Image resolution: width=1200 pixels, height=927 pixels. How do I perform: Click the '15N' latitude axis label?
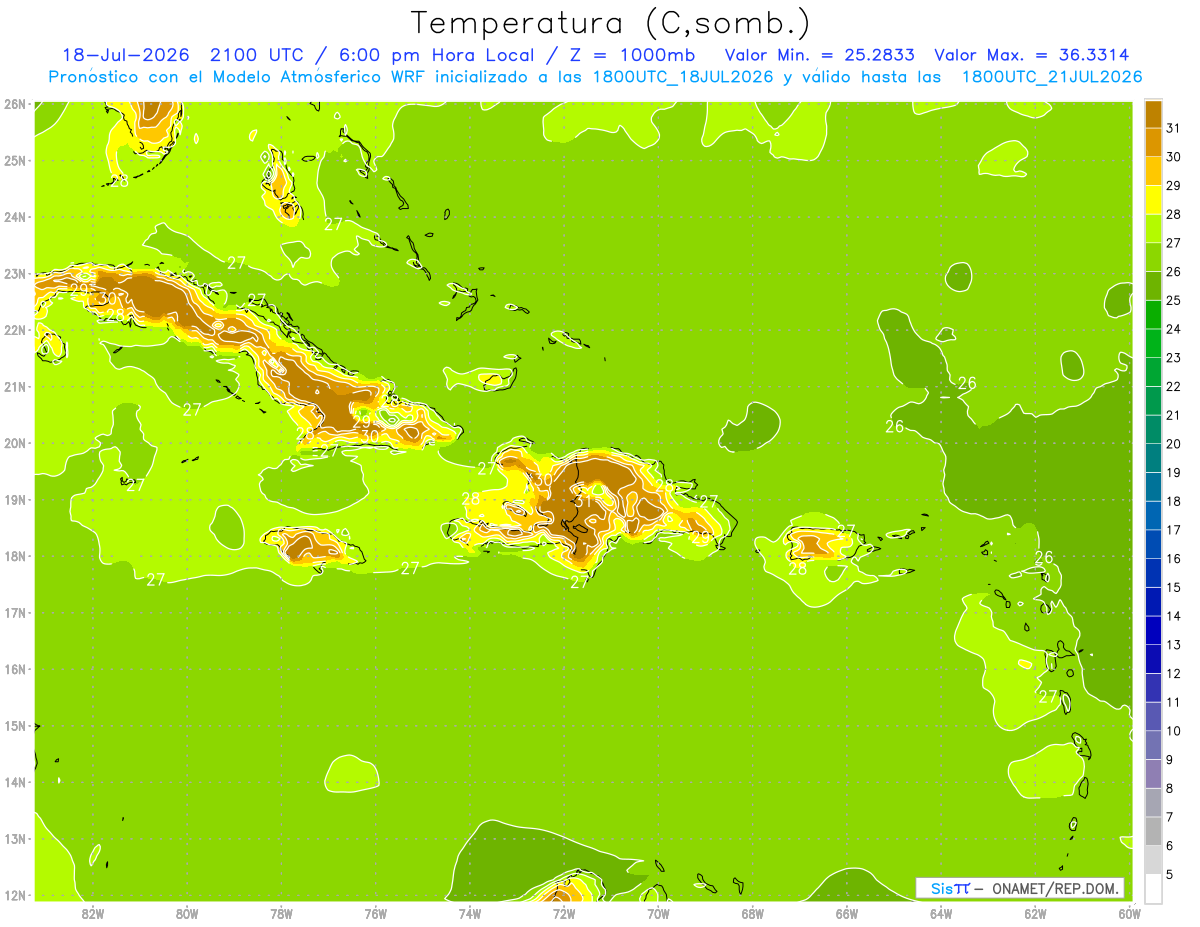(x=14, y=725)
